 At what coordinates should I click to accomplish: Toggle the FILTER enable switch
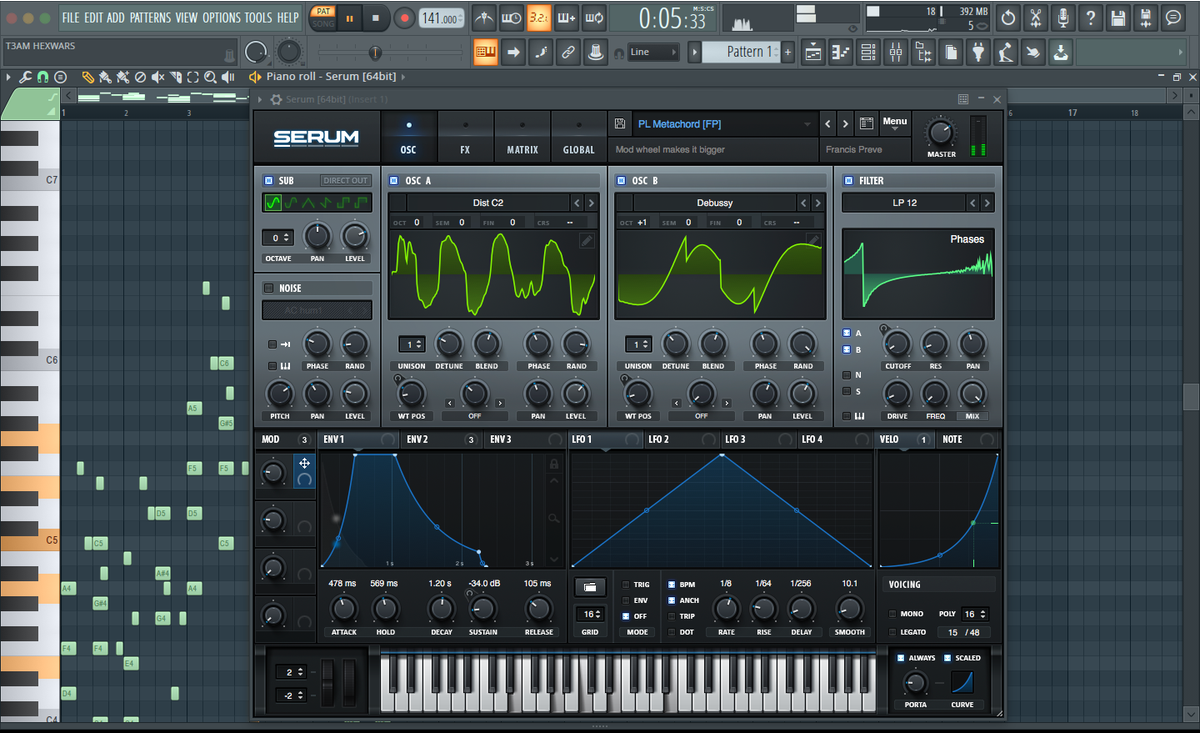point(848,181)
